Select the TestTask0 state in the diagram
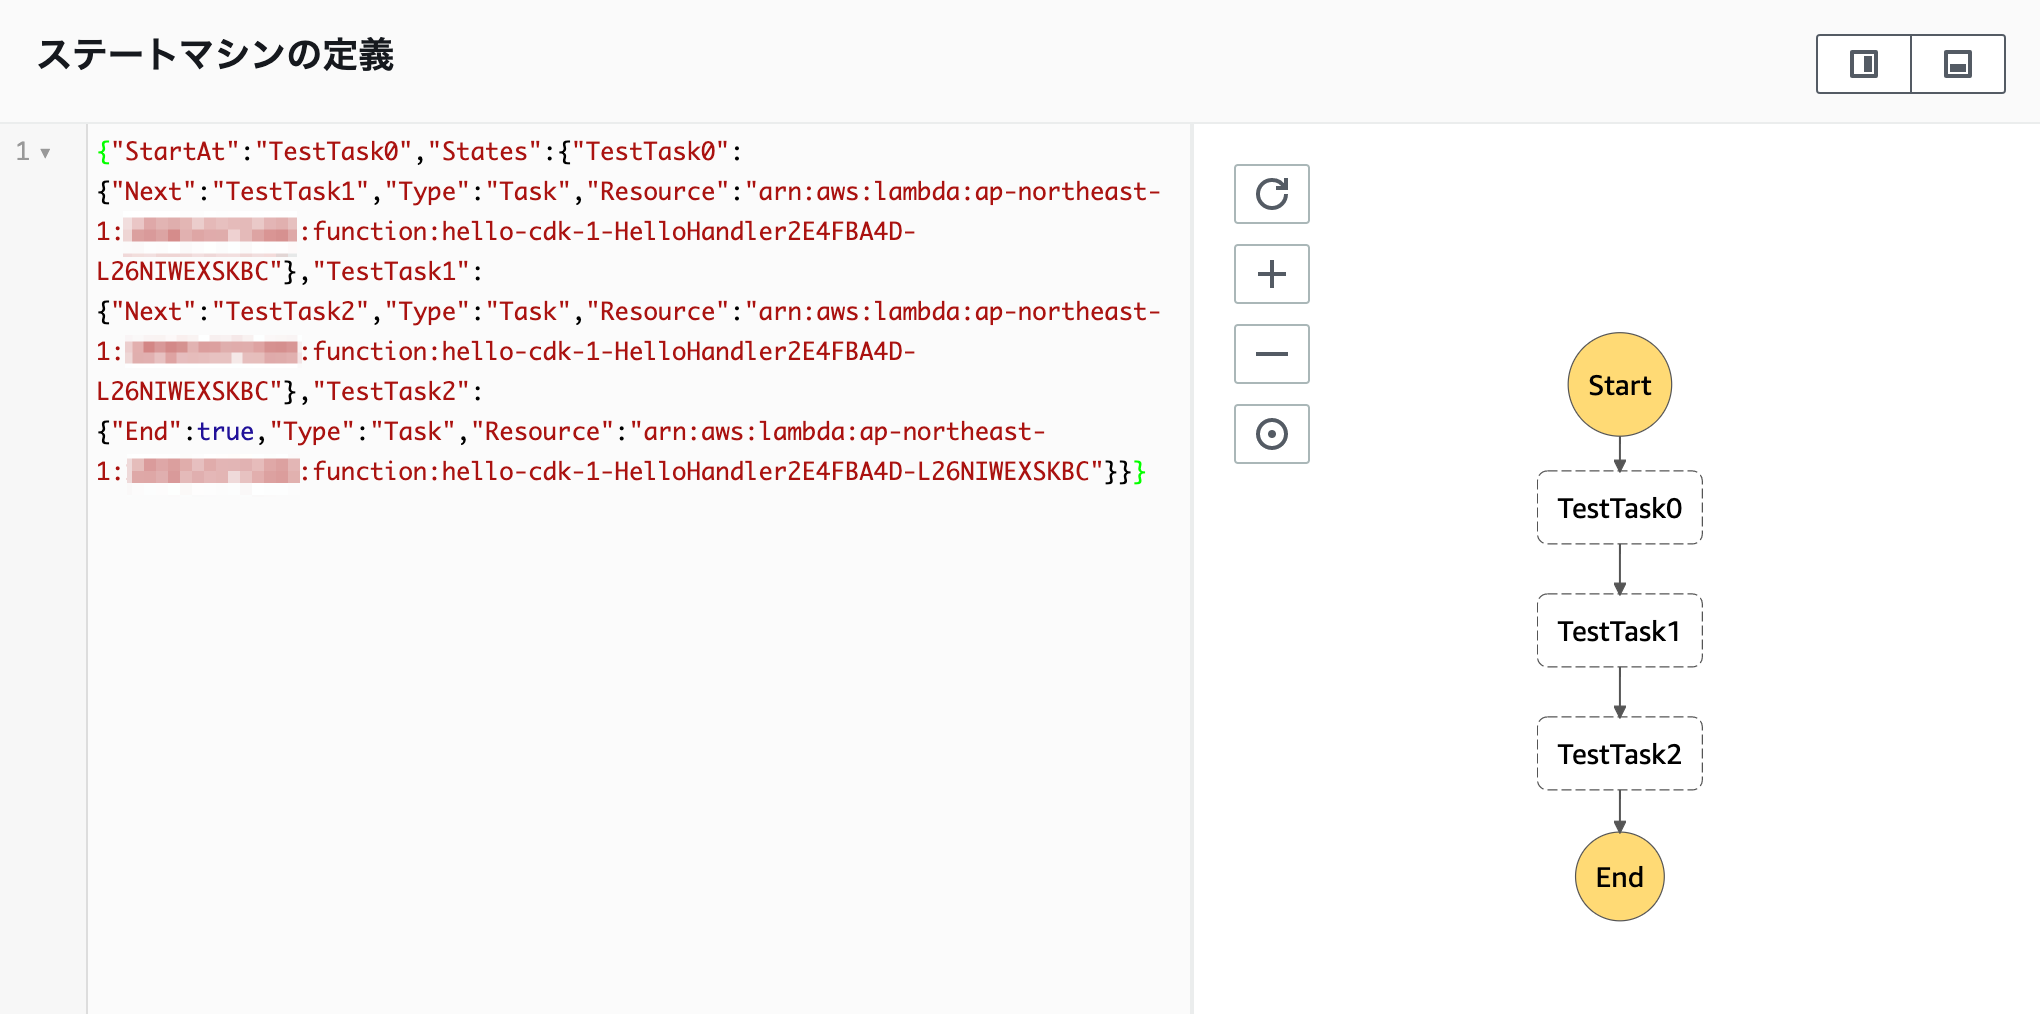Image resolution: width=2040 pixels, height=1014 pixels. [x=1619, y=508]
